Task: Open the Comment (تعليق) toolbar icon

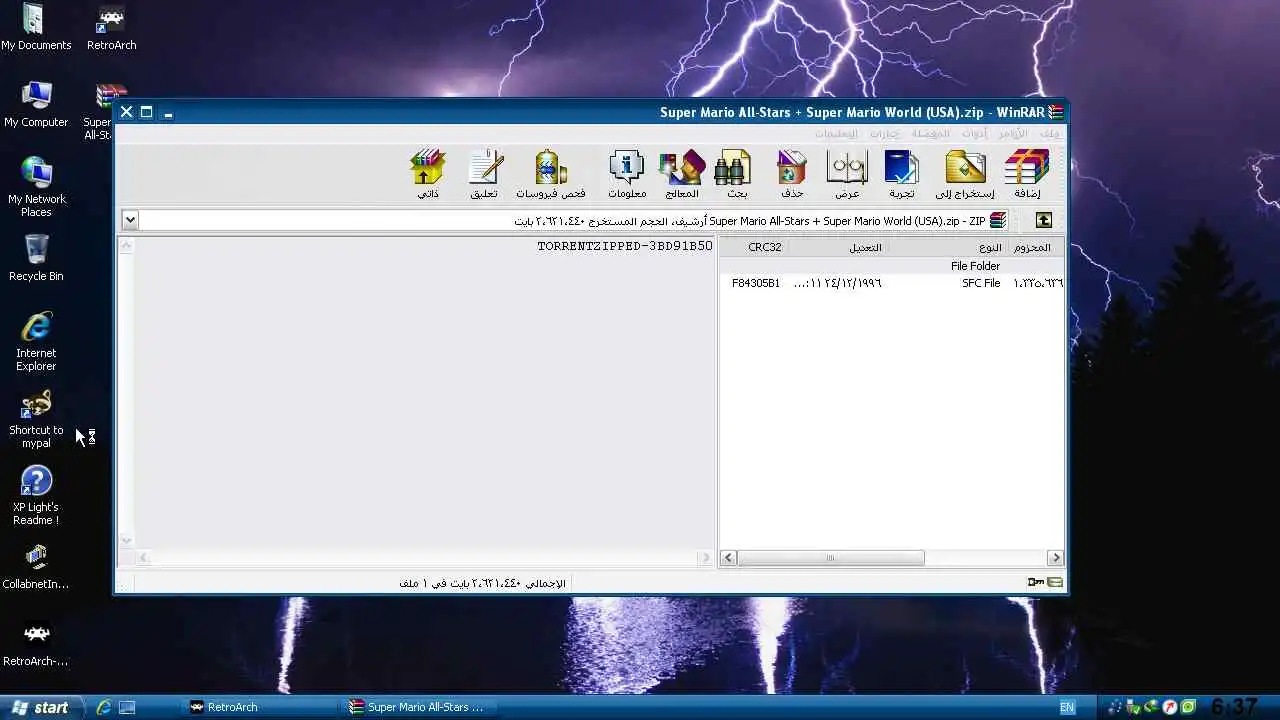Action: pyautogui.click(x=485, y=175)
